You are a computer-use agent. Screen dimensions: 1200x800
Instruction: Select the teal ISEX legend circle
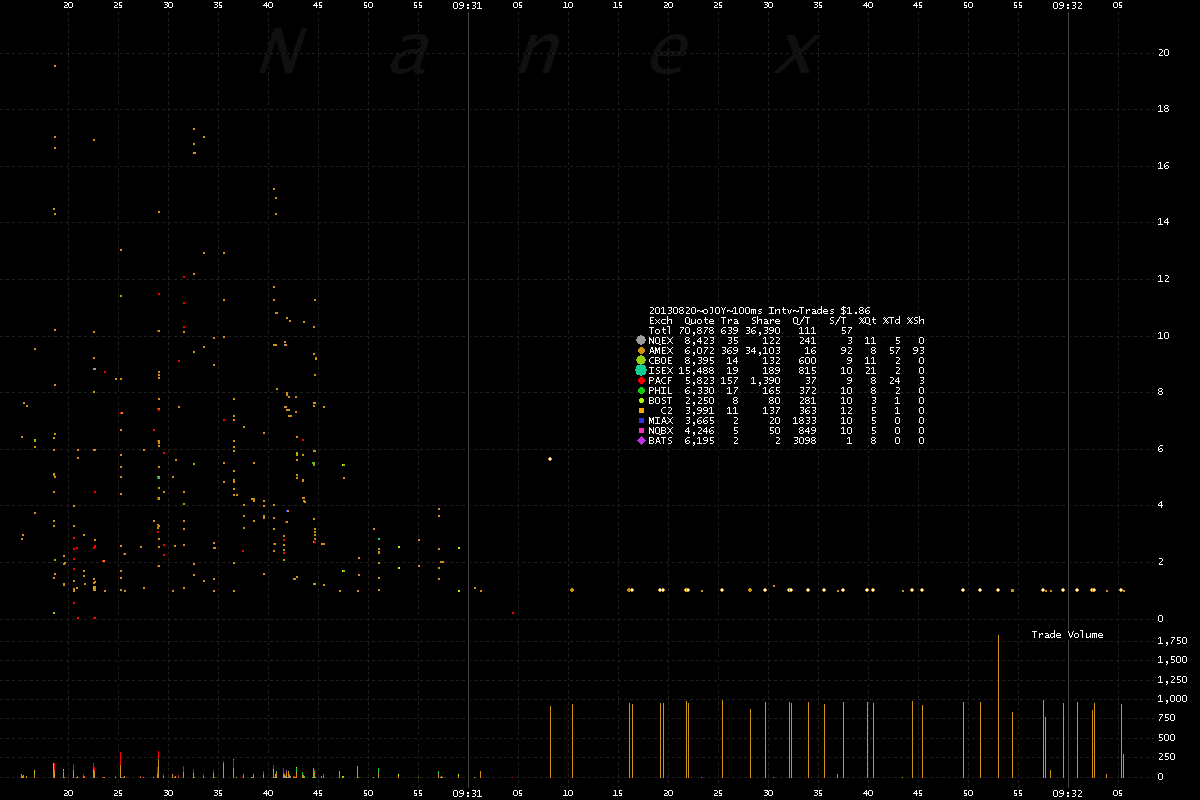641,370
